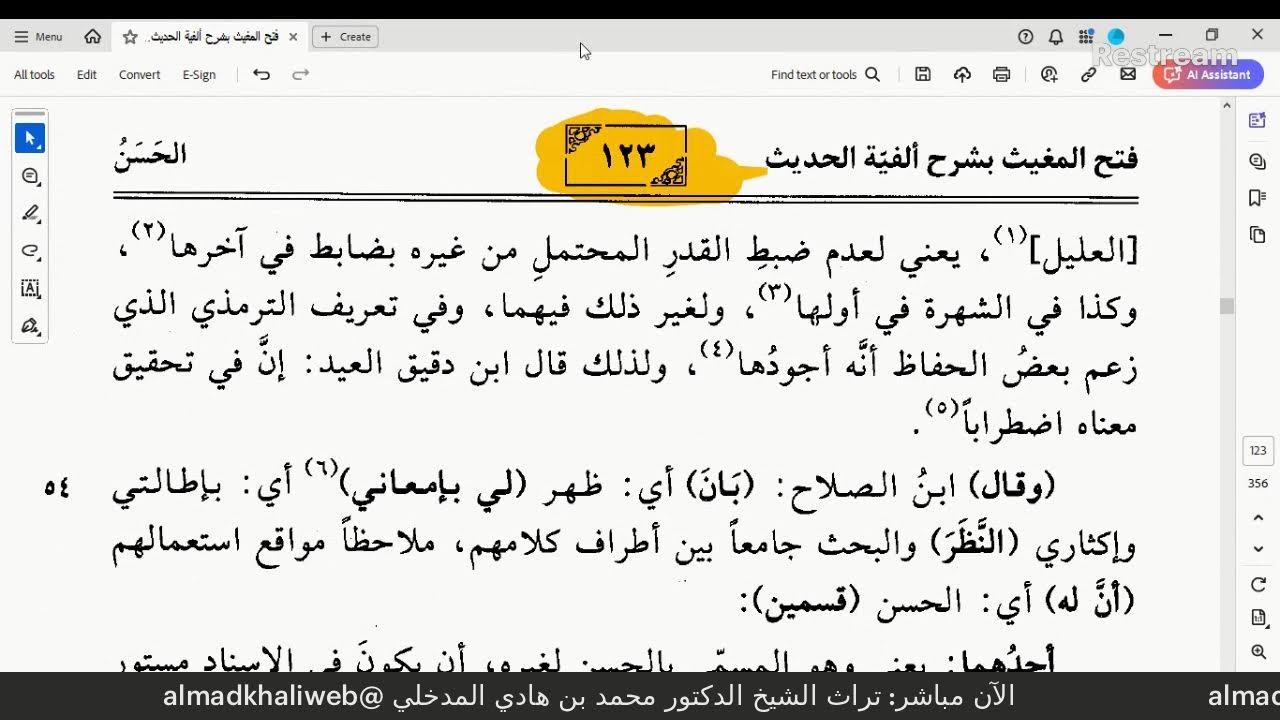
Task: Click the Find text or tools field
Action: point(825,74)
